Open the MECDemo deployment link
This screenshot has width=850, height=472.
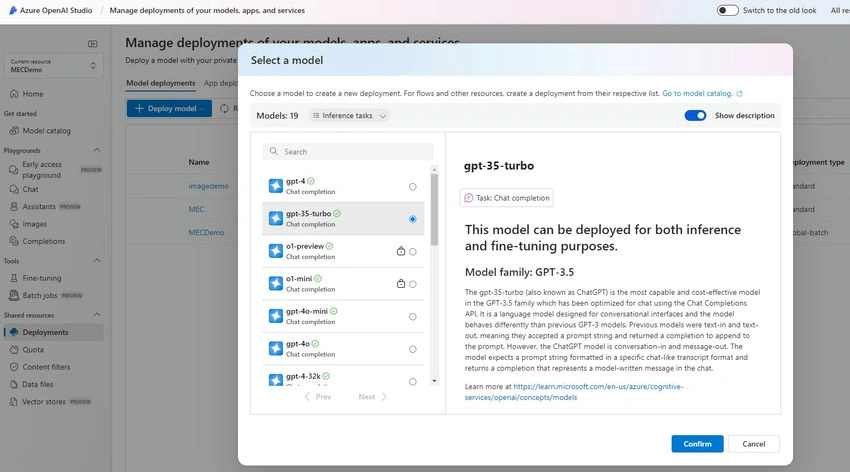click(x=206, y=232)
